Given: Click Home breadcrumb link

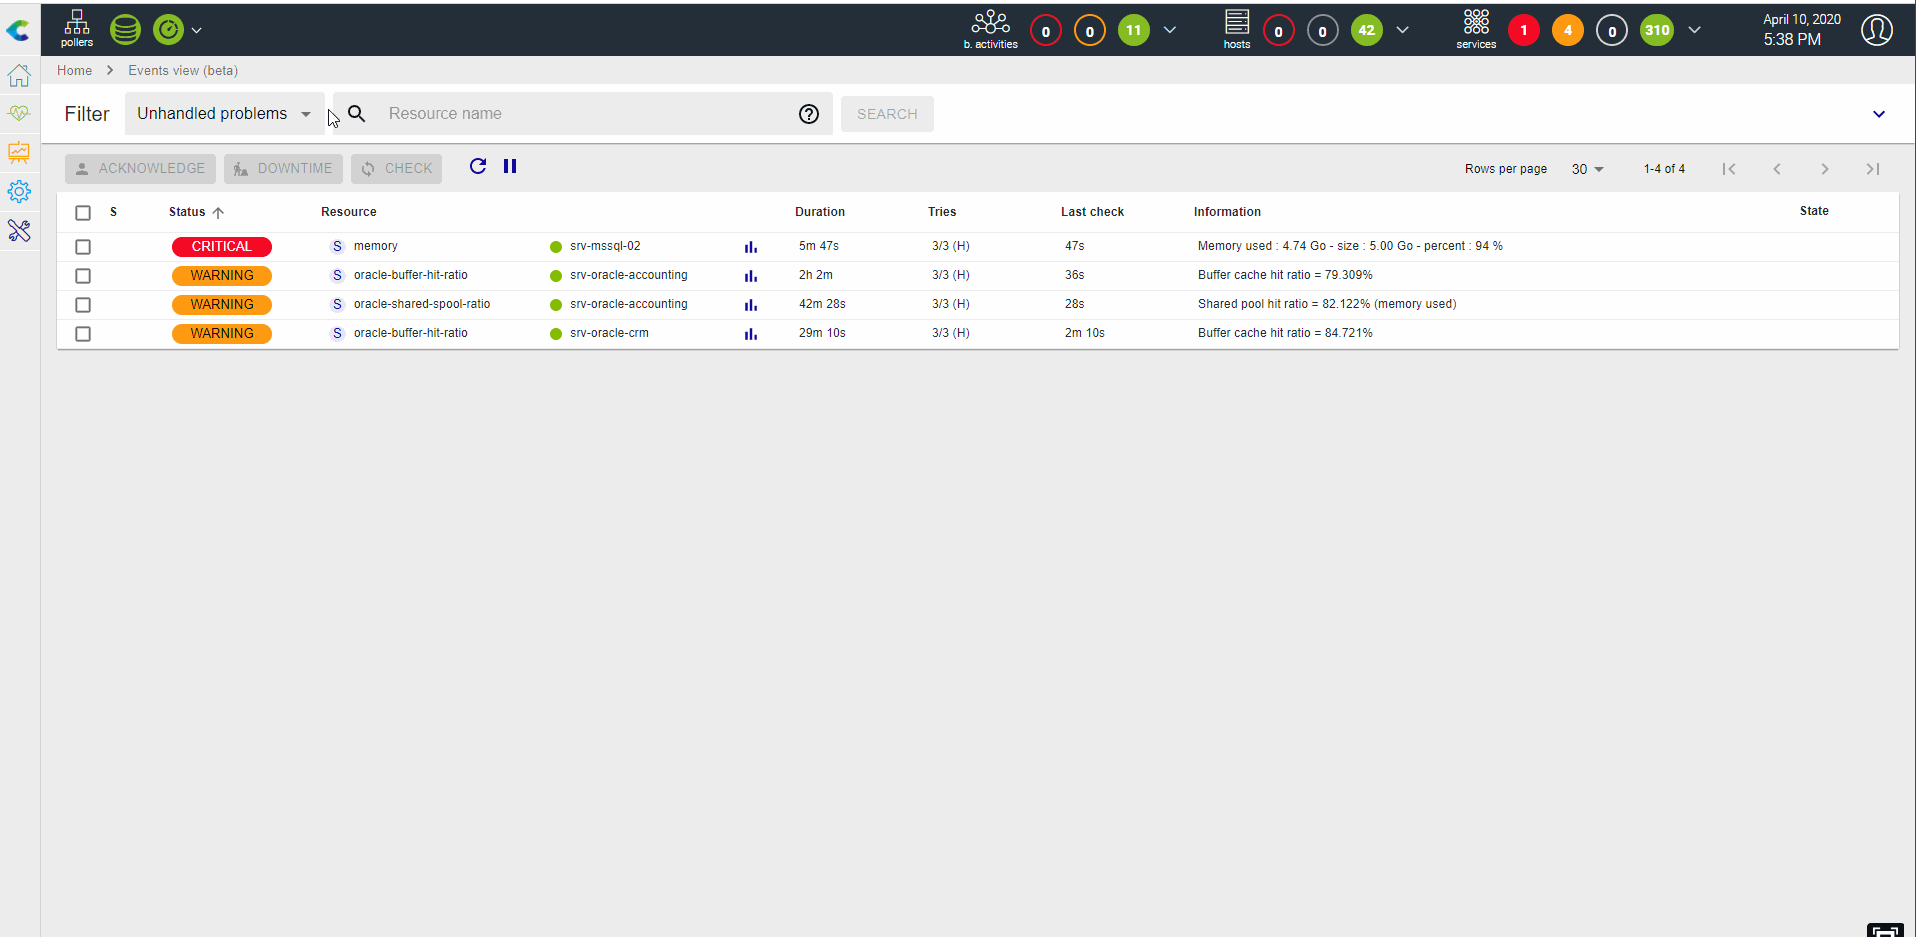Looking at the screenshot, I should pos(74,70).
